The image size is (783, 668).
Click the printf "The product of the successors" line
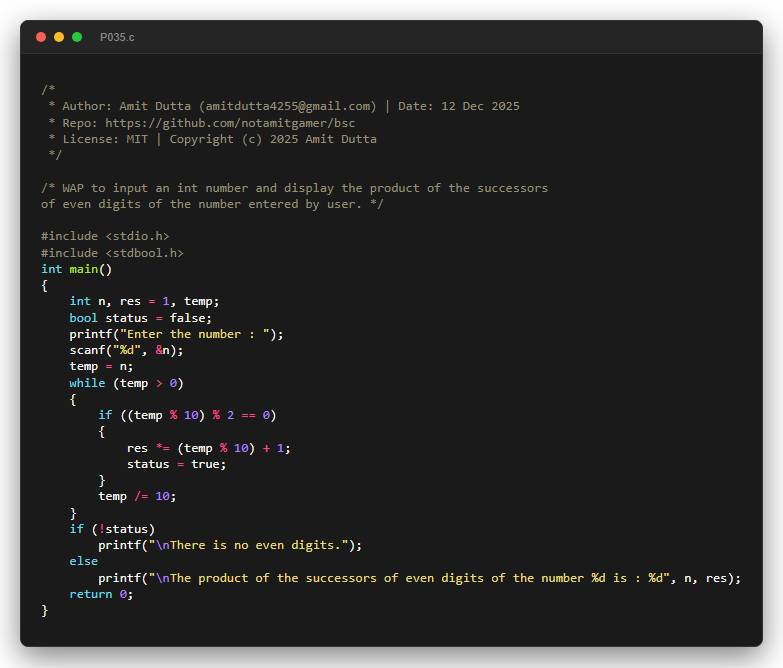click(x=420, y=578)
